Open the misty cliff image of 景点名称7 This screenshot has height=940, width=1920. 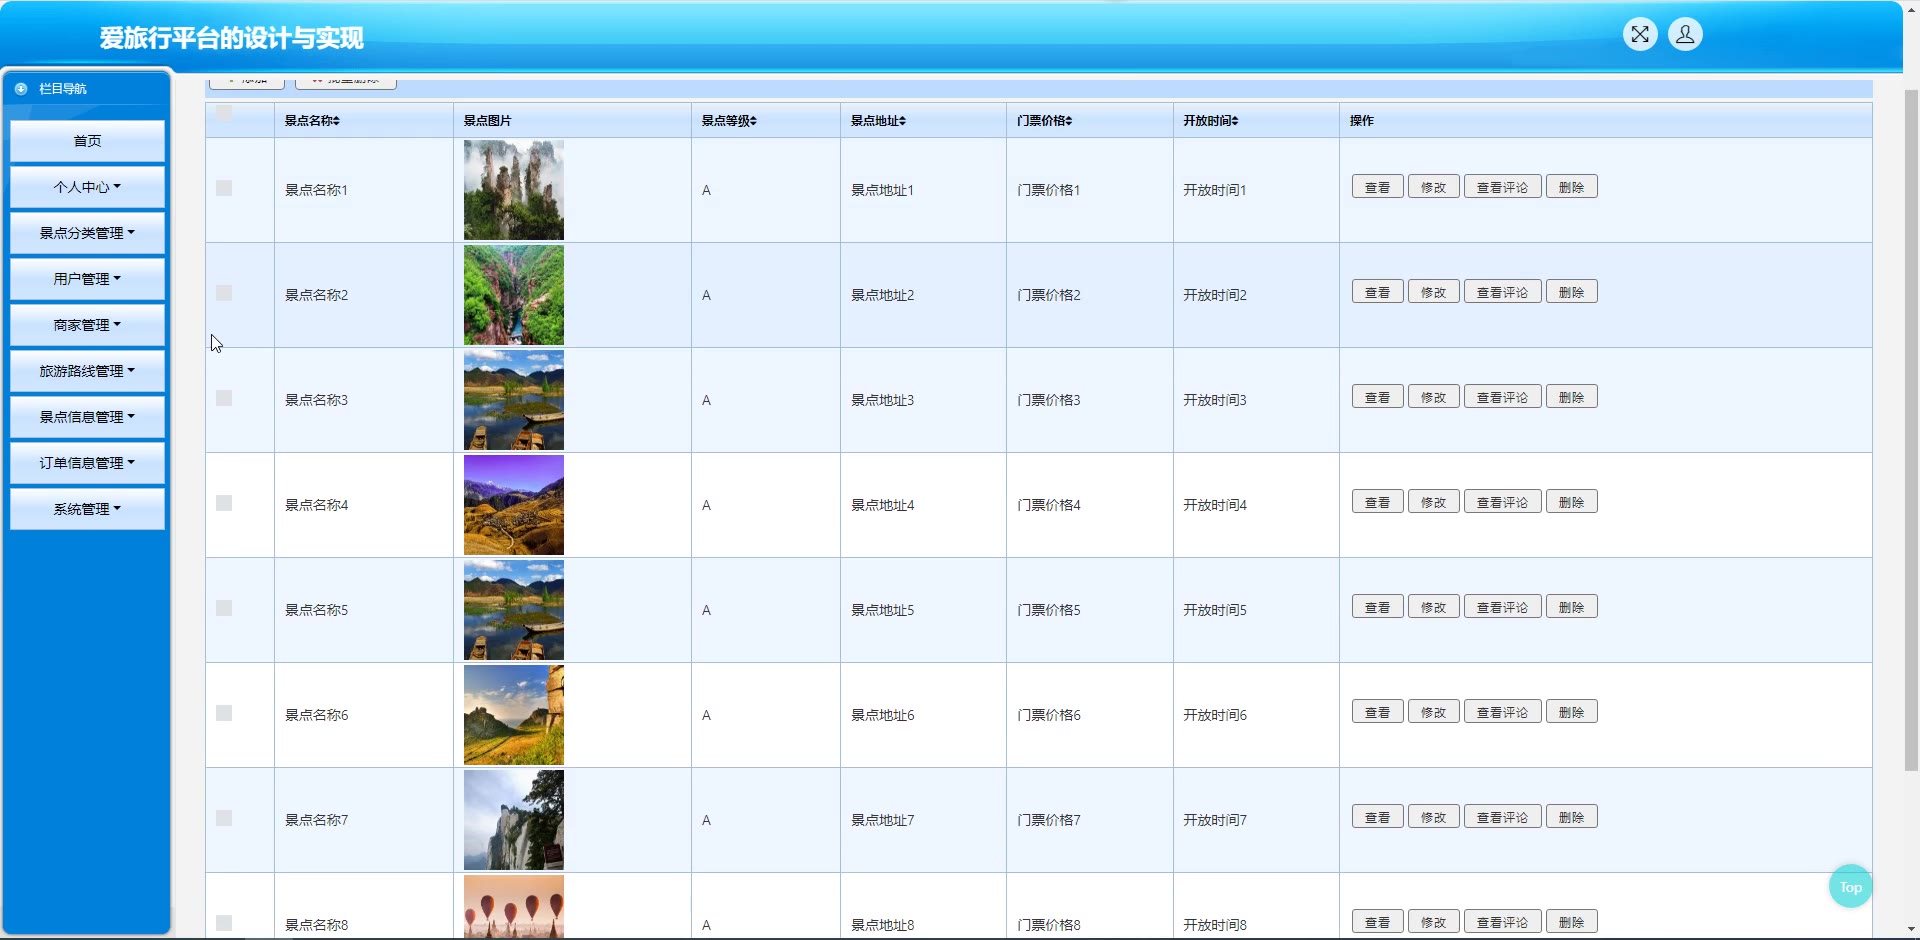click(x=513, y=820)
